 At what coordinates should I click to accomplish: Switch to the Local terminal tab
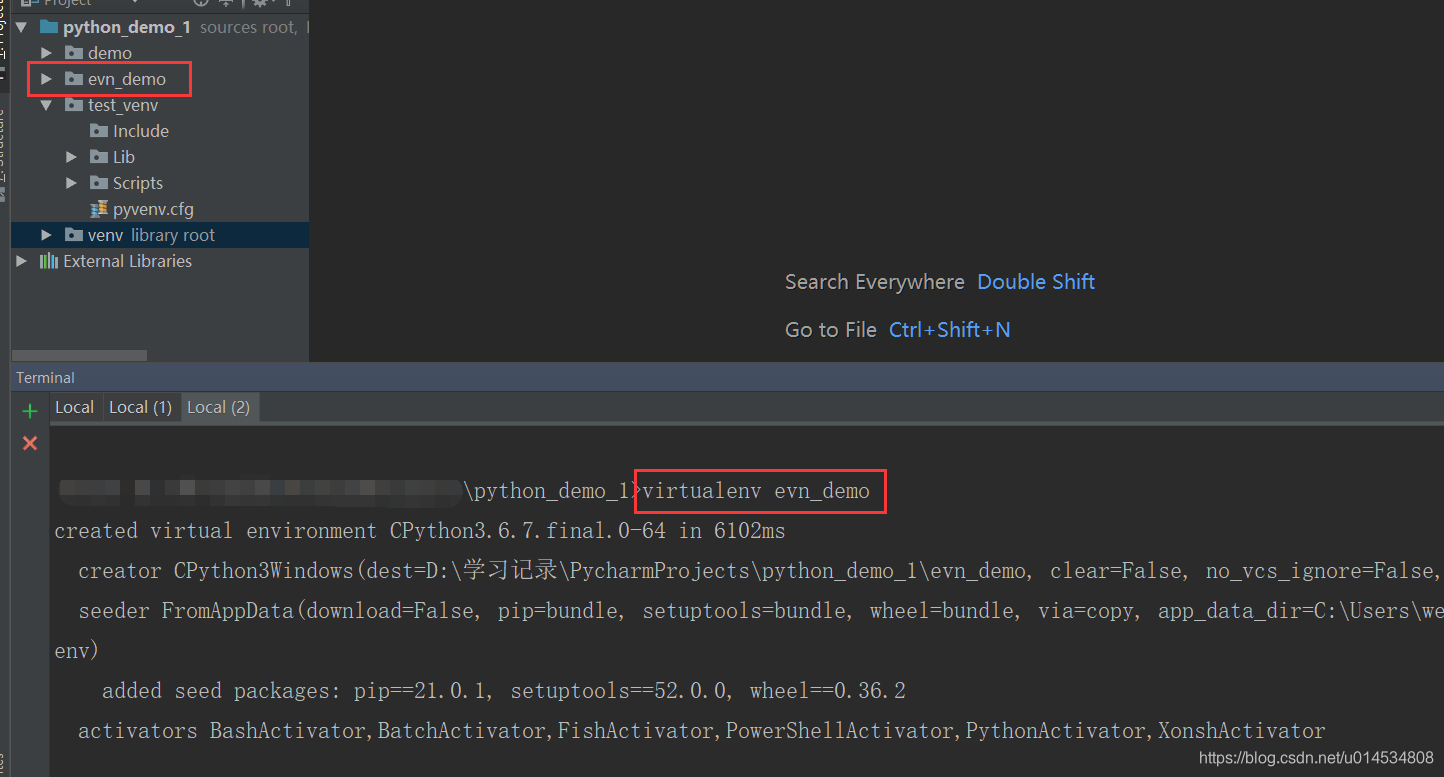pyautogui.click(x=74, y=406)
